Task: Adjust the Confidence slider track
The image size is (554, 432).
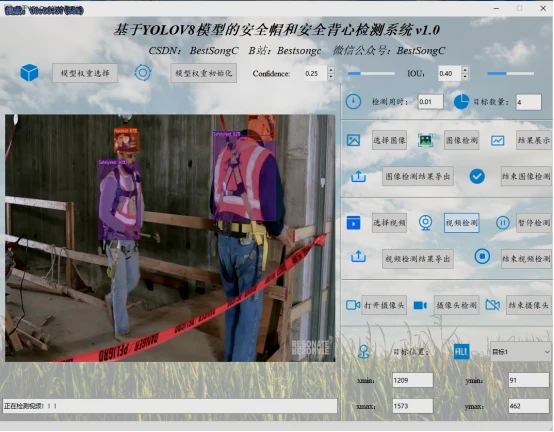Action: pos(371,73)
